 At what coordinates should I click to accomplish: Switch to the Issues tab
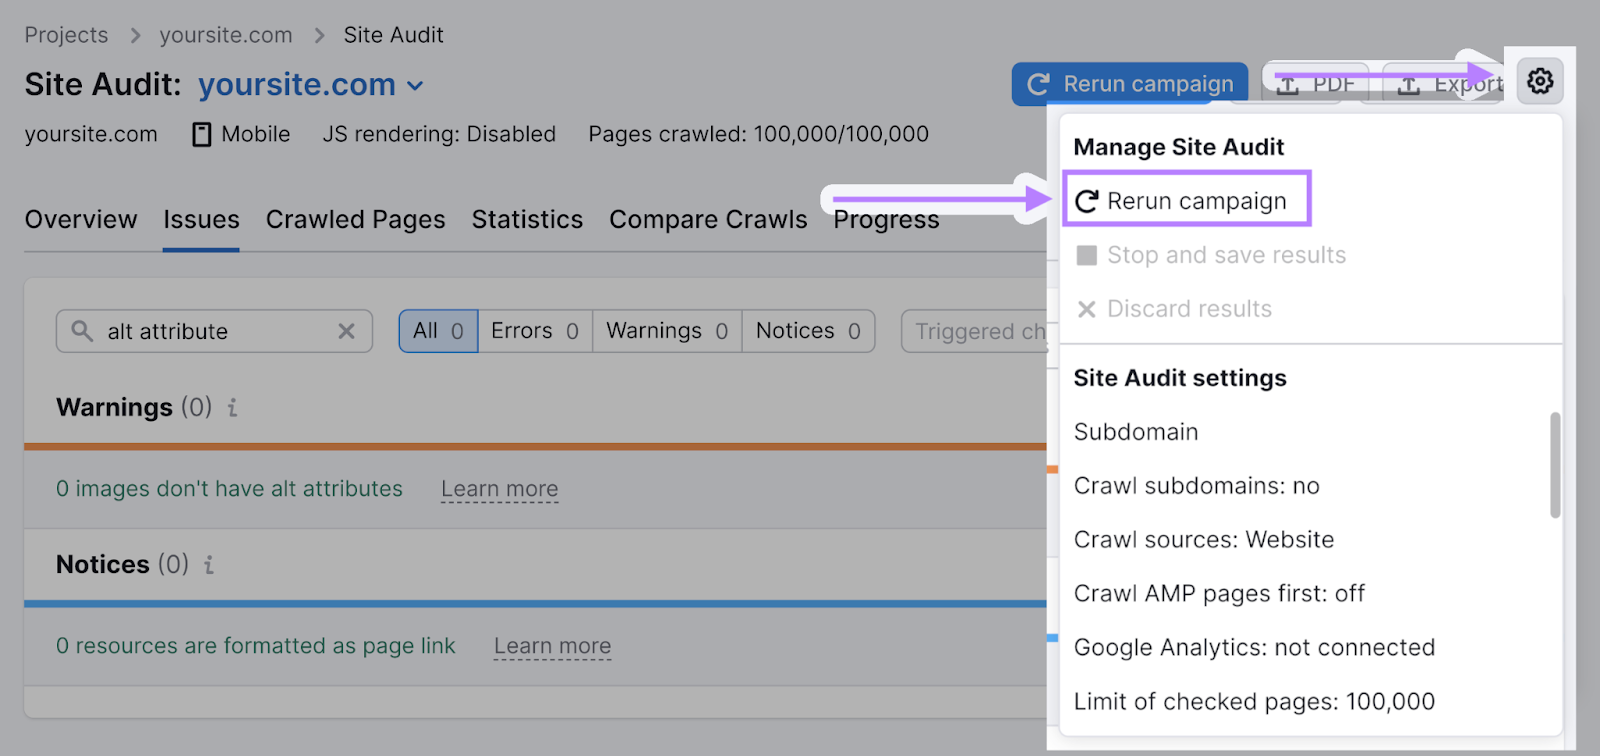pos(201,220)
